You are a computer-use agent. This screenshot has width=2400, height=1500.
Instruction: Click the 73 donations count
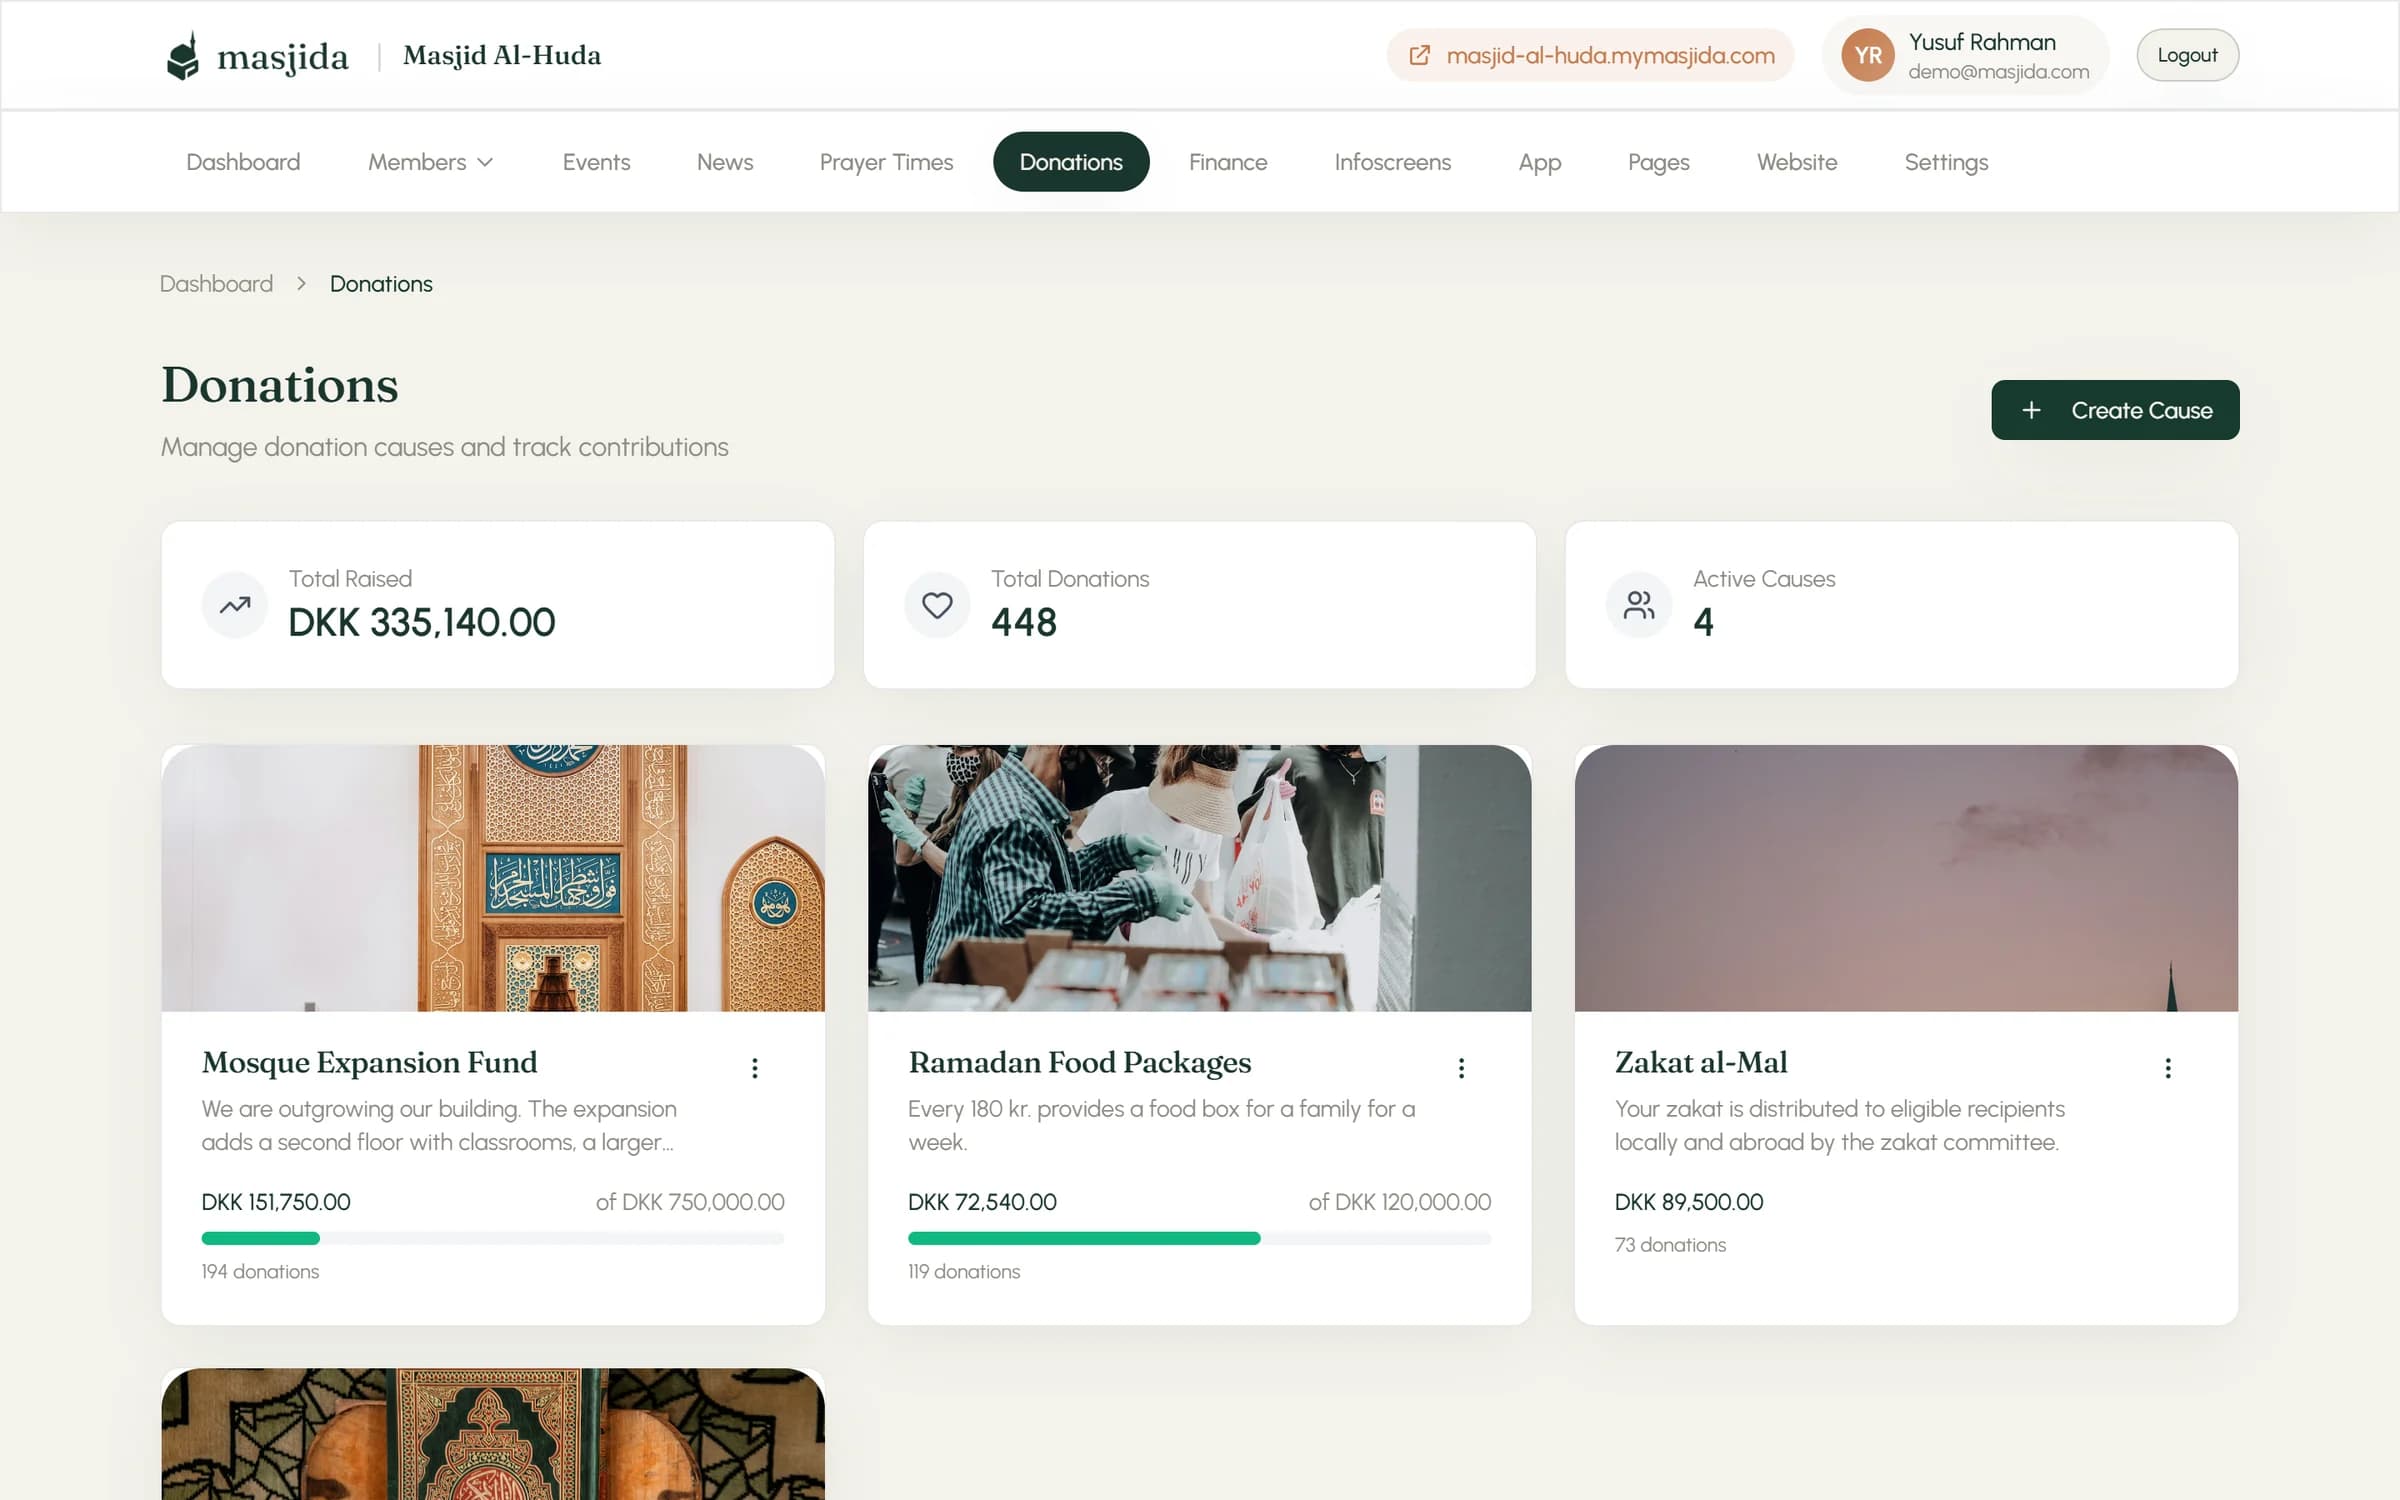click(1670, 1245)
